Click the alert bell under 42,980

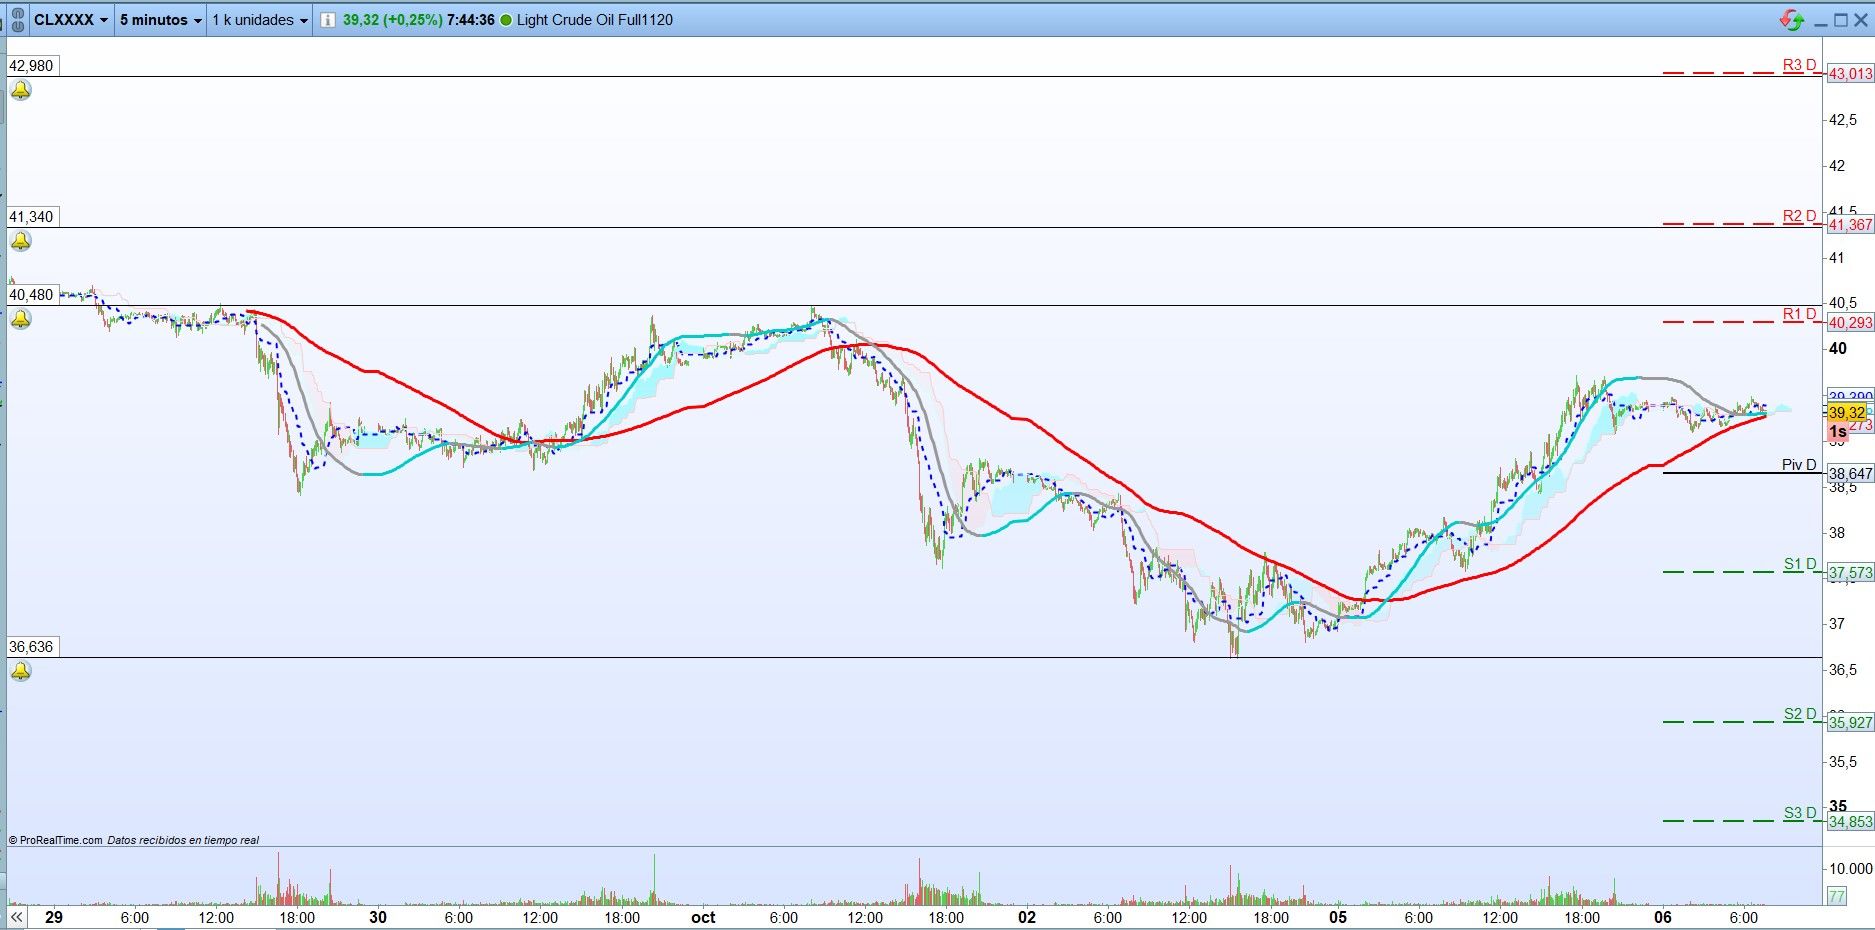(21, 91)
